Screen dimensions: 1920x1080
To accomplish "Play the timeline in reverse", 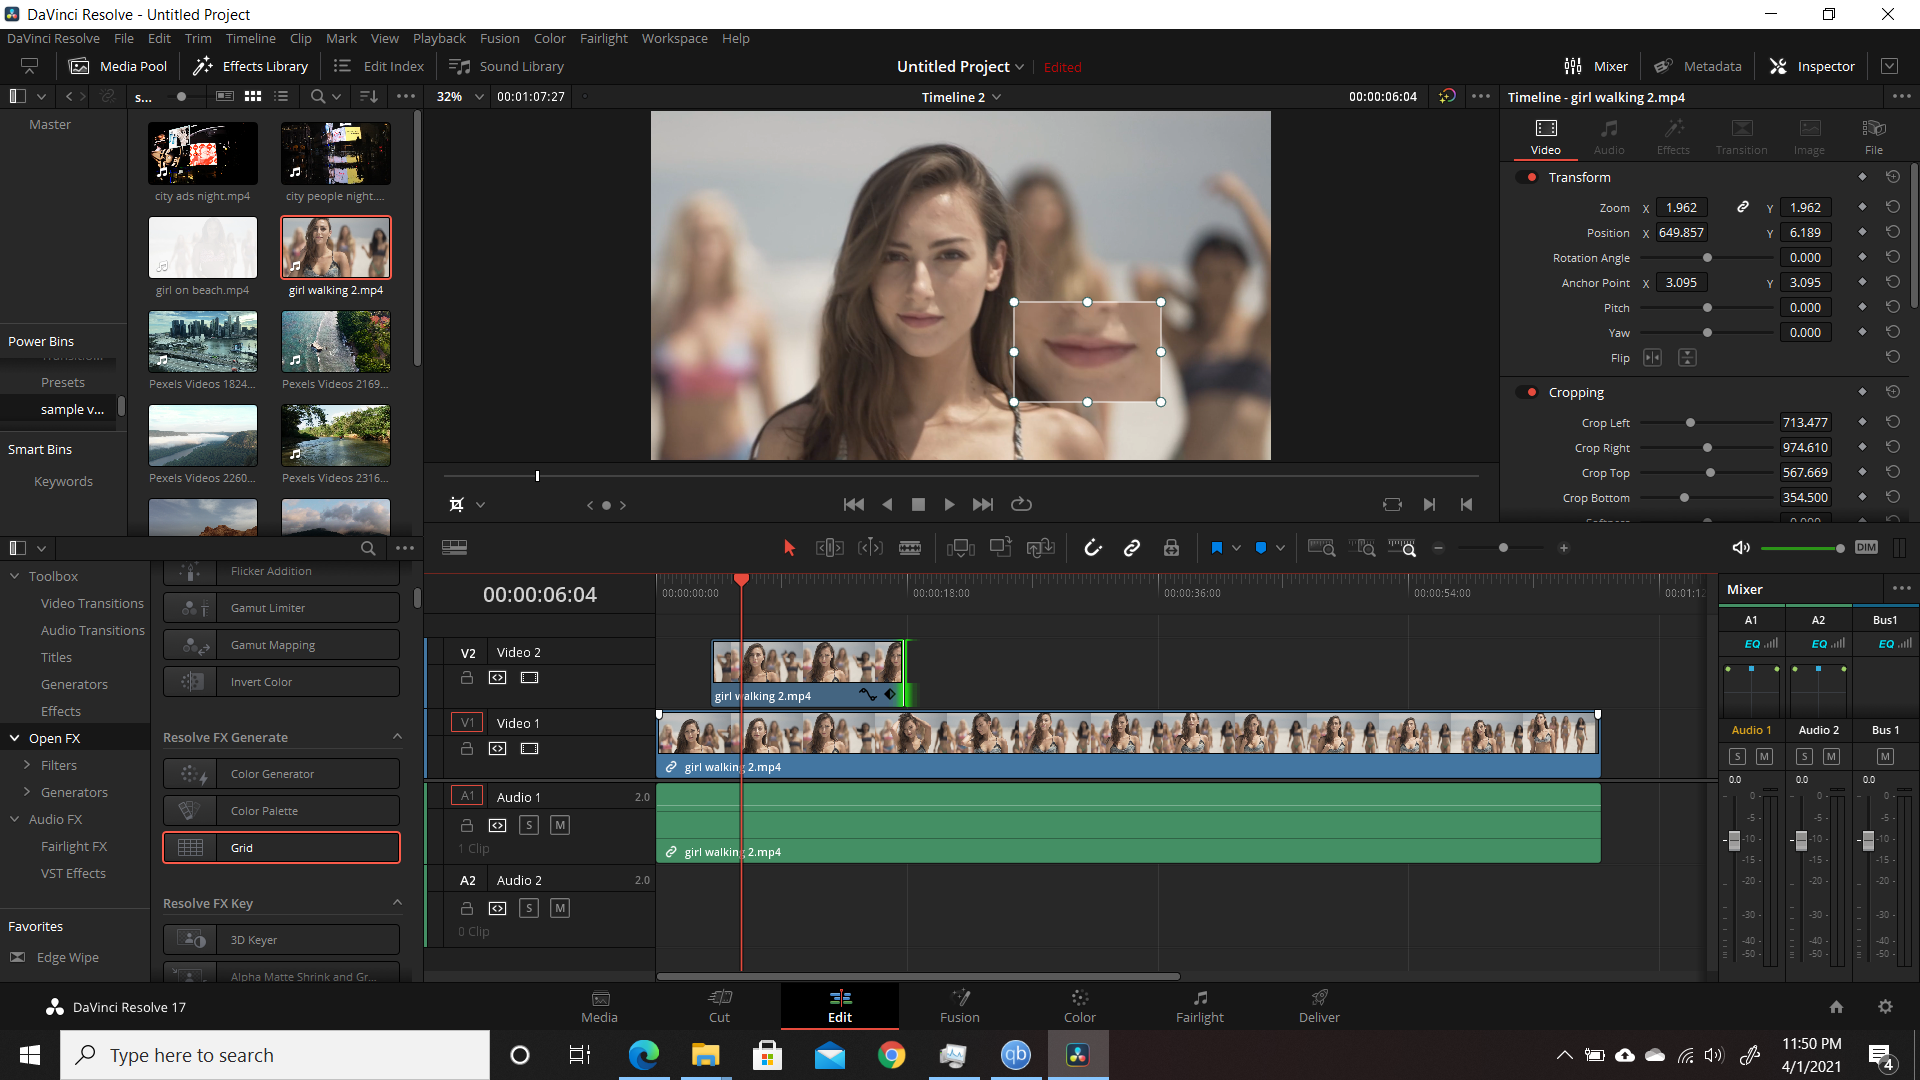I will click(887, 505).
